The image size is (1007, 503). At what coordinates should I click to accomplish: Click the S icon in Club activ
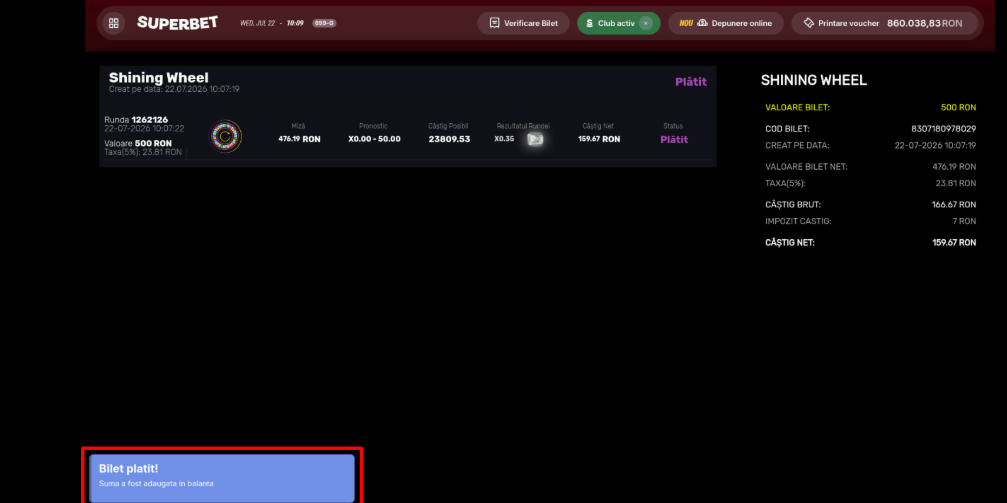590,23
